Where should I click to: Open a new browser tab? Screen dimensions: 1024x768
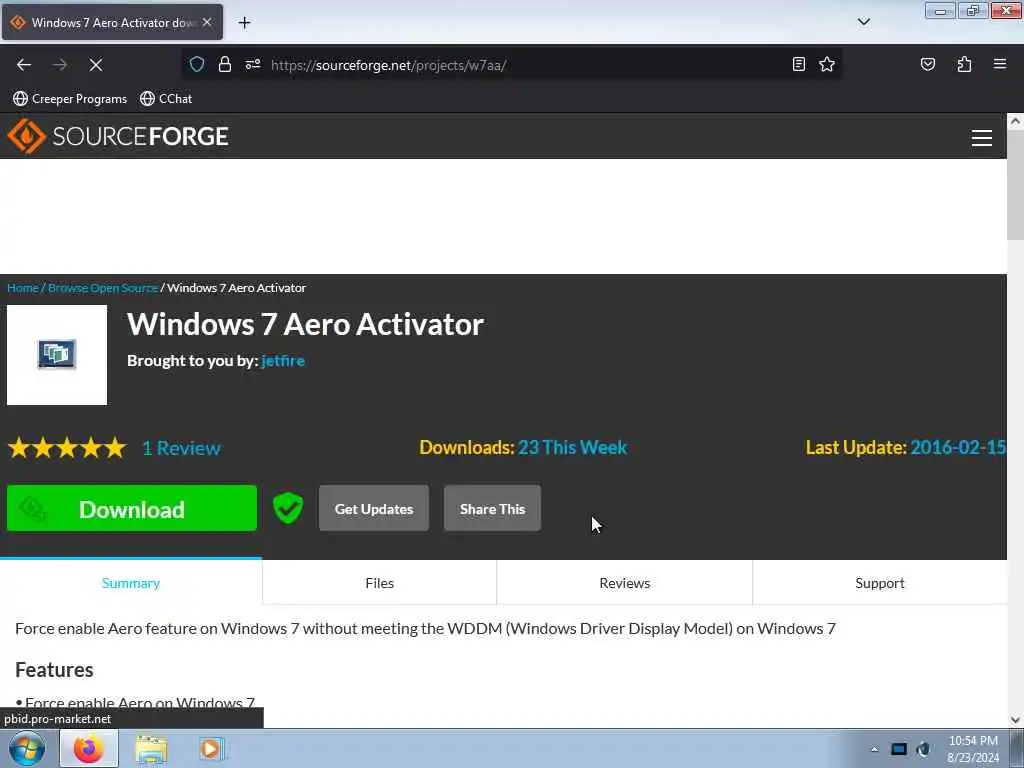[x=244, y=23]
